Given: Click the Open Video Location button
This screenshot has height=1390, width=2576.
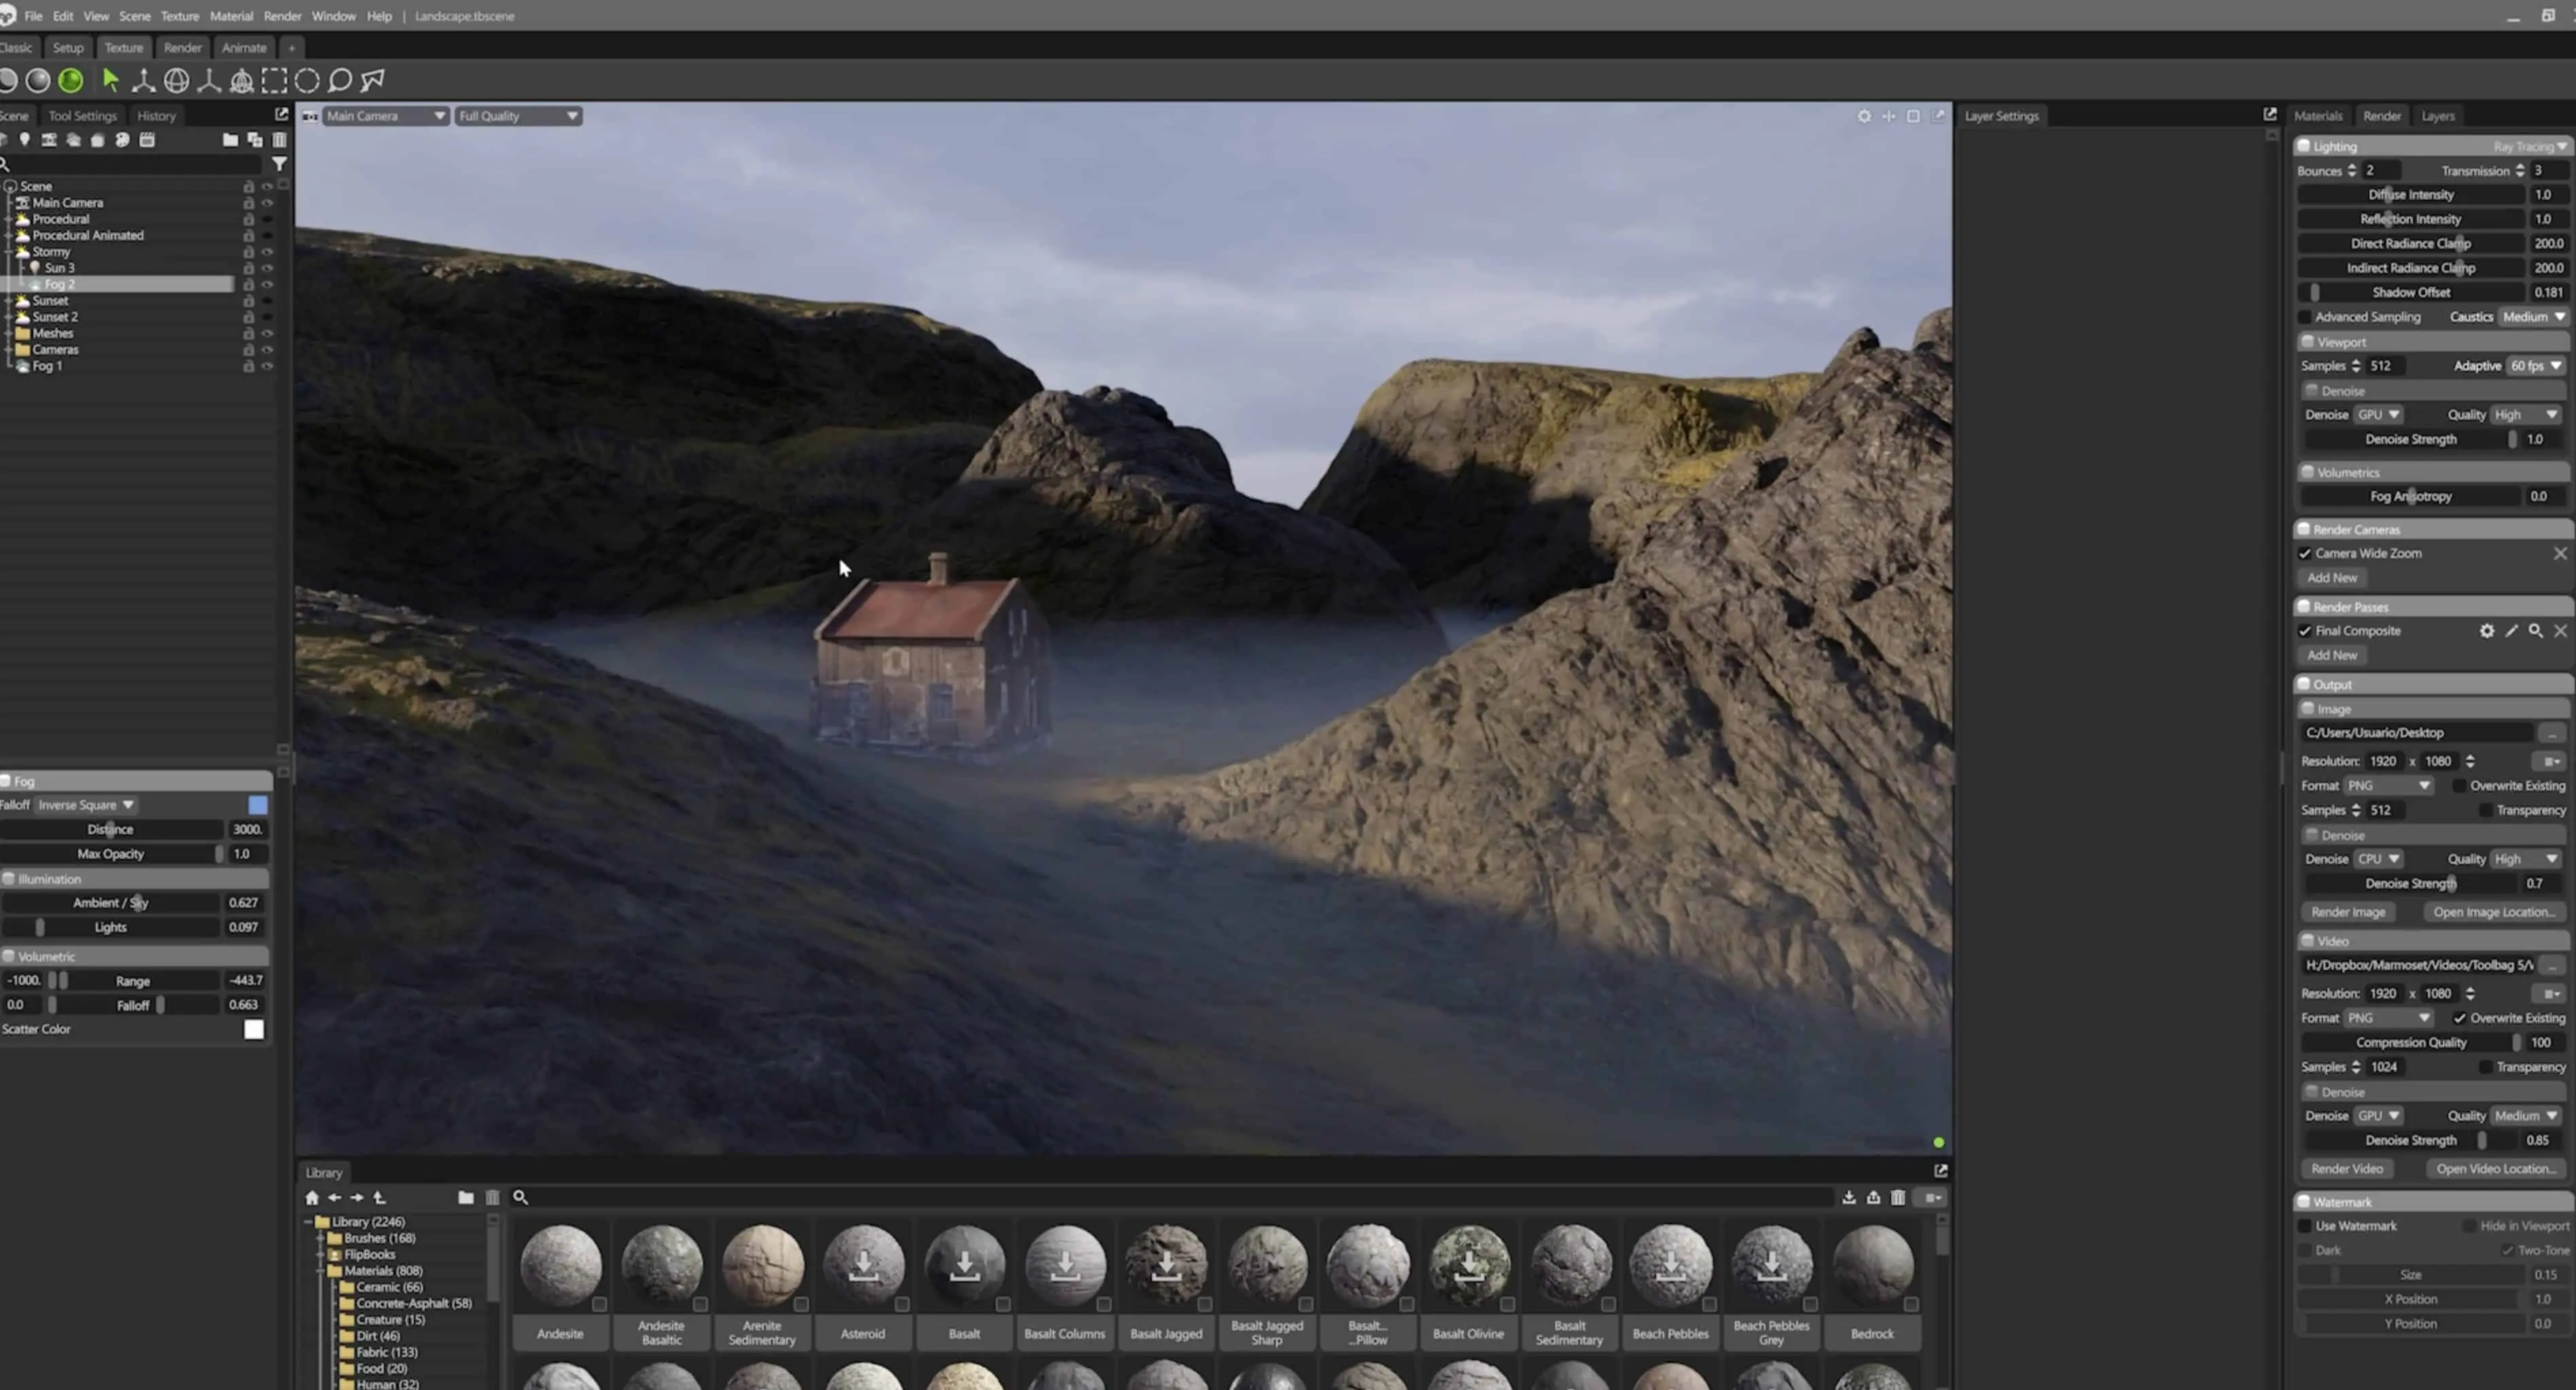Looking at the screenshot, I should 2495,1169.
